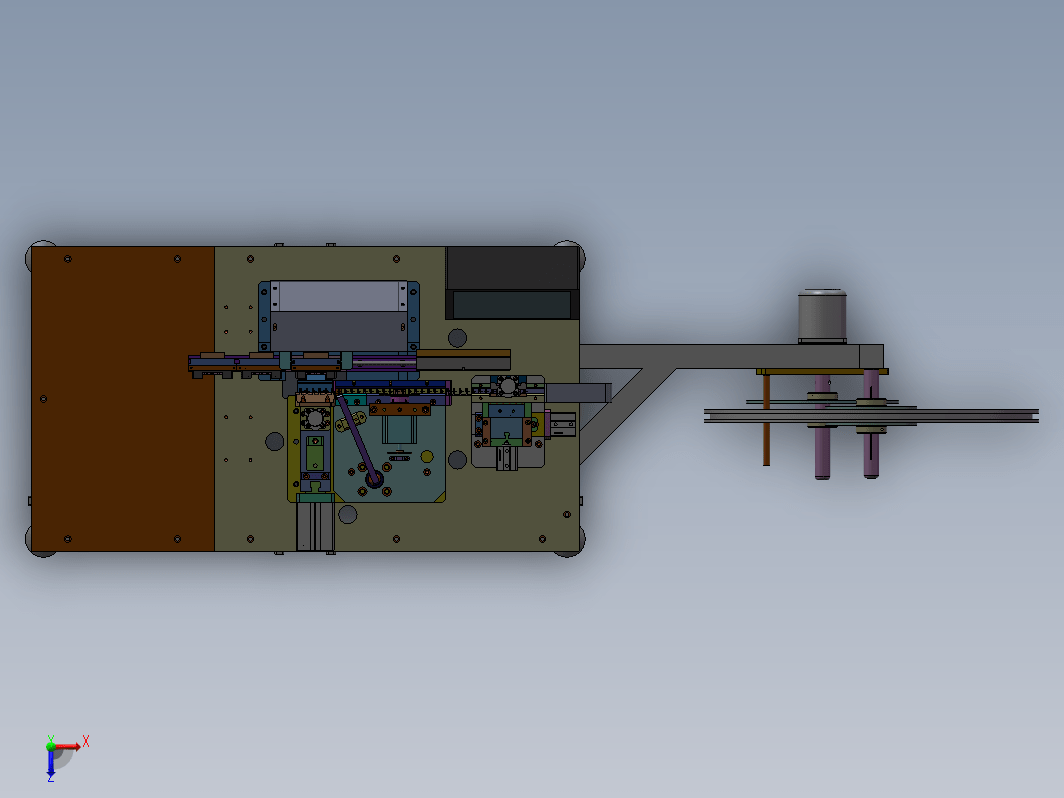Select the light gray cover inside the blue frame
1064x798 pixels.
pyautogui.click(x=339, y=297)
